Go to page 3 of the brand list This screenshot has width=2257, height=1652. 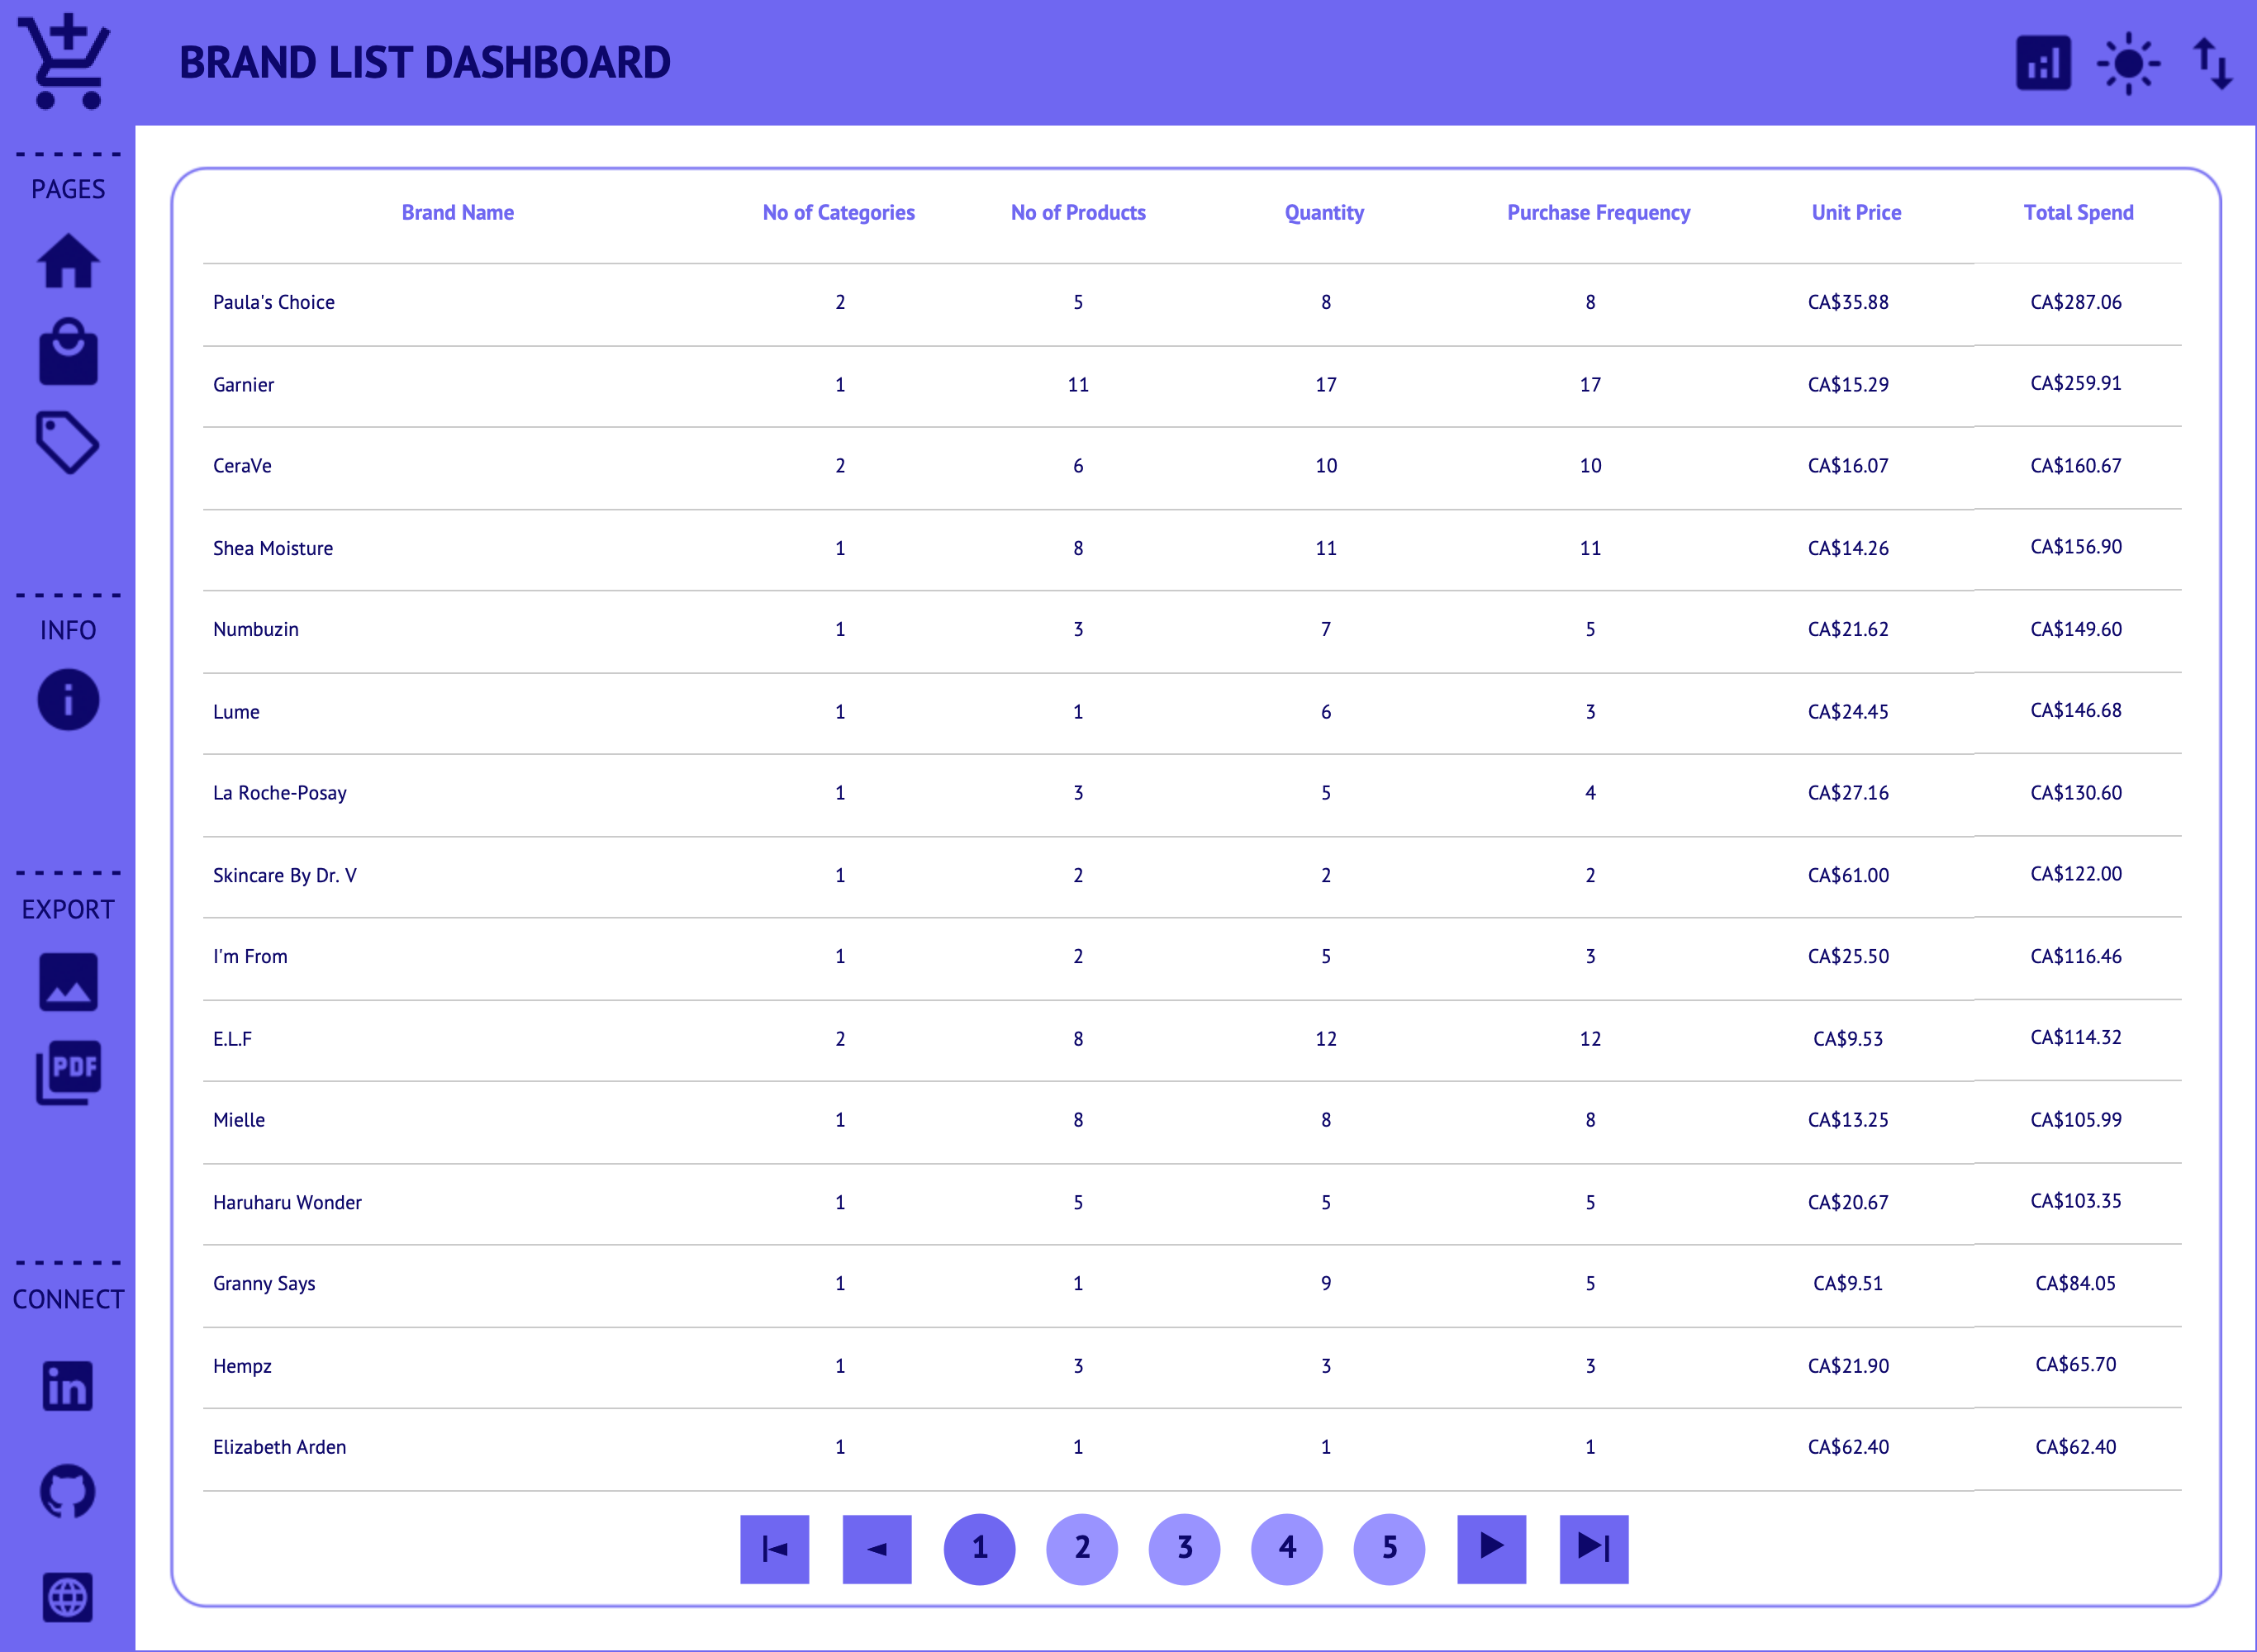point(1185,1548)
